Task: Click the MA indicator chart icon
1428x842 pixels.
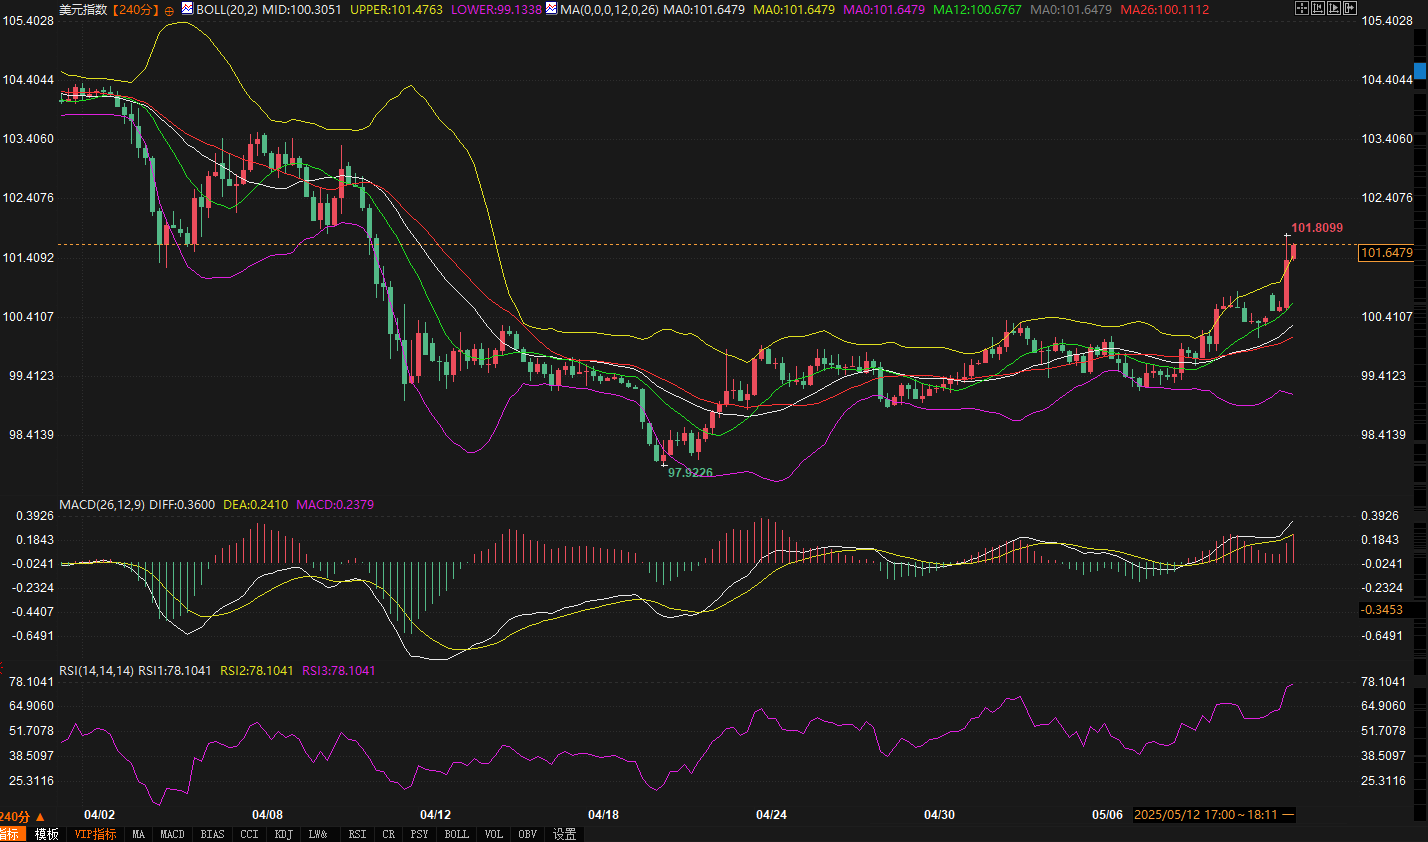Action: (x=551, y=8)
